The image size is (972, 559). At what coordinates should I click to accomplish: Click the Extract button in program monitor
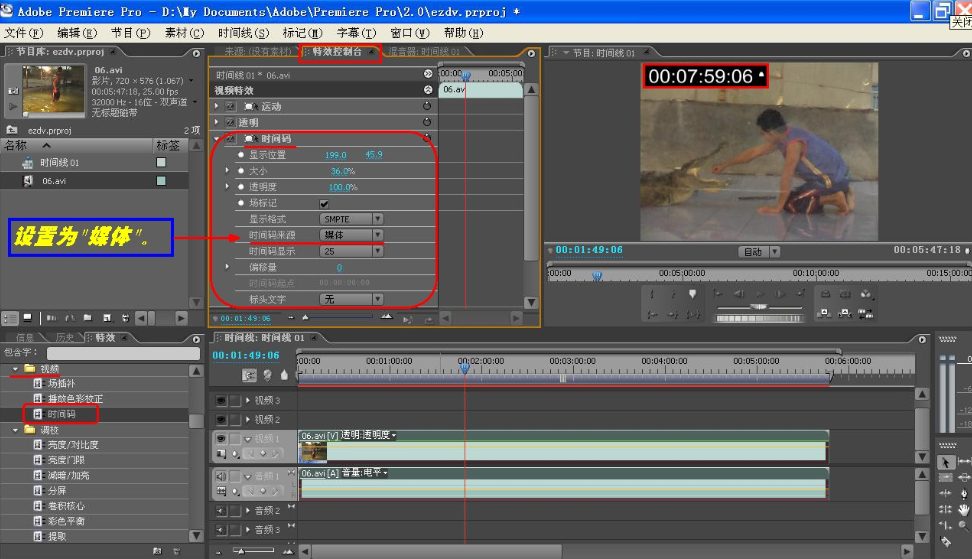844,314
